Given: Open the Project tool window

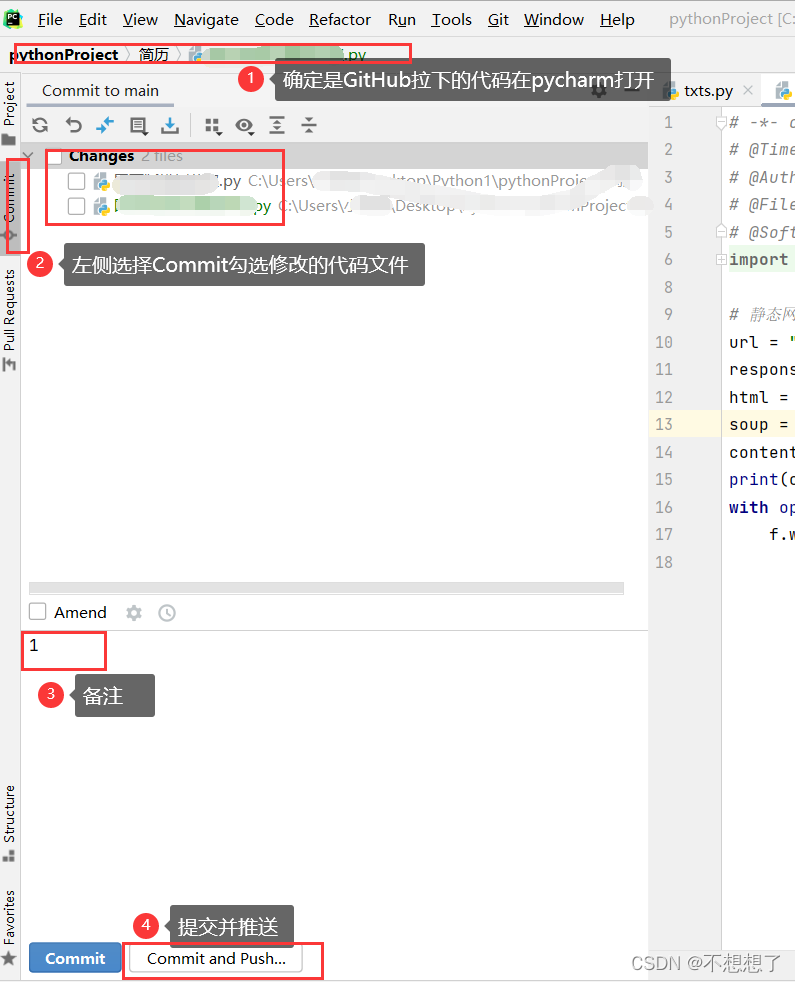Looking at the screenshot, I should click(9, 113).
